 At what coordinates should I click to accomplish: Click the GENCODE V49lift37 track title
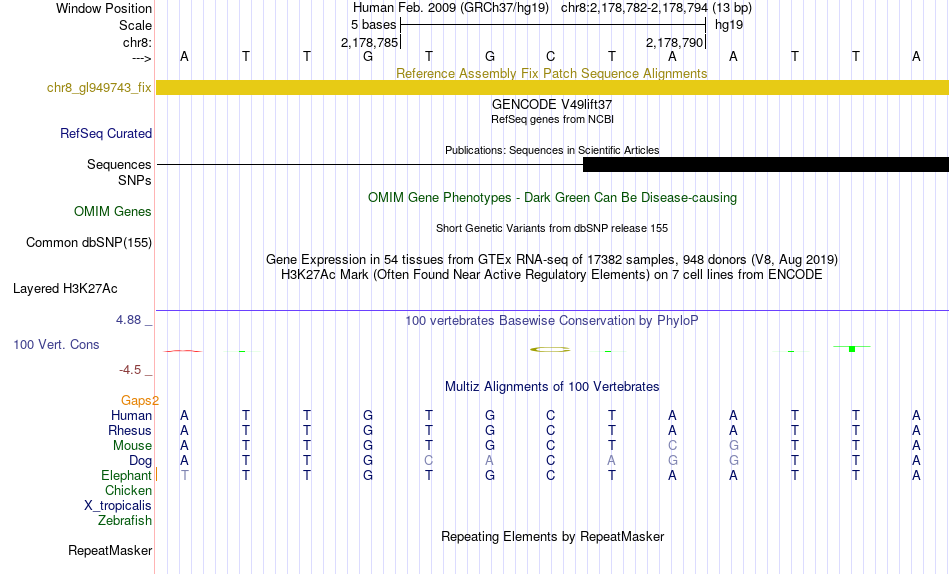click(552, 104)
